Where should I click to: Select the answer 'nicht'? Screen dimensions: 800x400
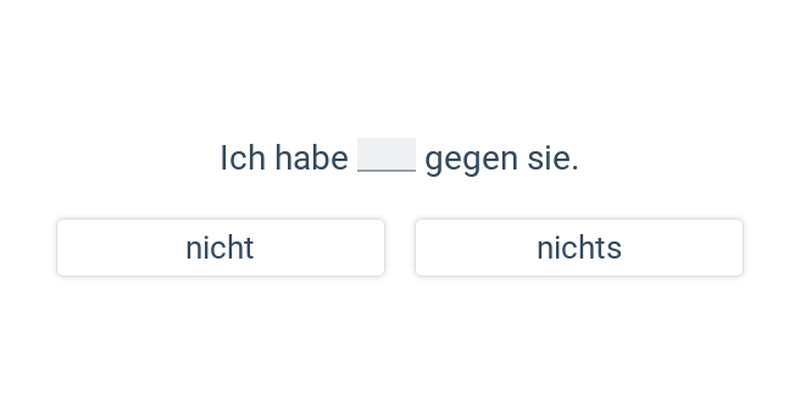pyautogui.click(x=220, y=247)
